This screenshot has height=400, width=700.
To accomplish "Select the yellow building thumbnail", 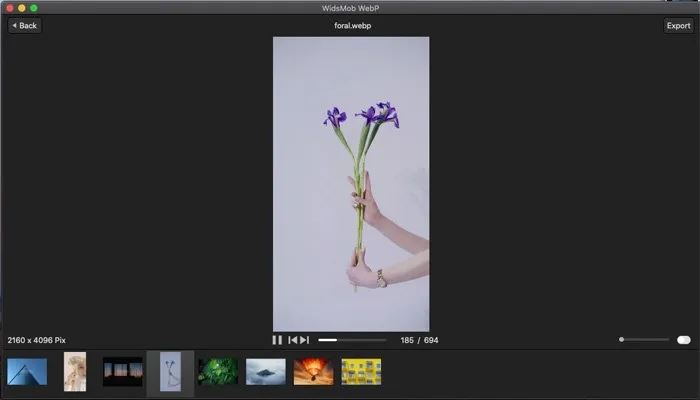I will [361, 371].
